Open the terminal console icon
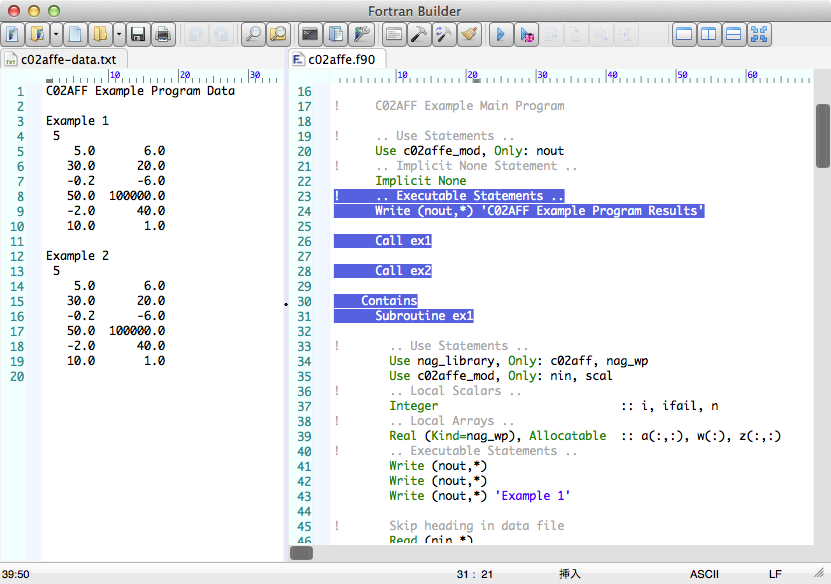831x584 pixels. (310, 35)
